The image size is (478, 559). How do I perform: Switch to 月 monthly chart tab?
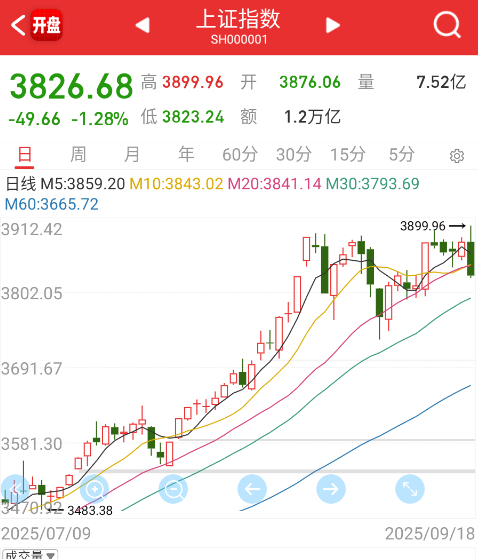point(132,155)
